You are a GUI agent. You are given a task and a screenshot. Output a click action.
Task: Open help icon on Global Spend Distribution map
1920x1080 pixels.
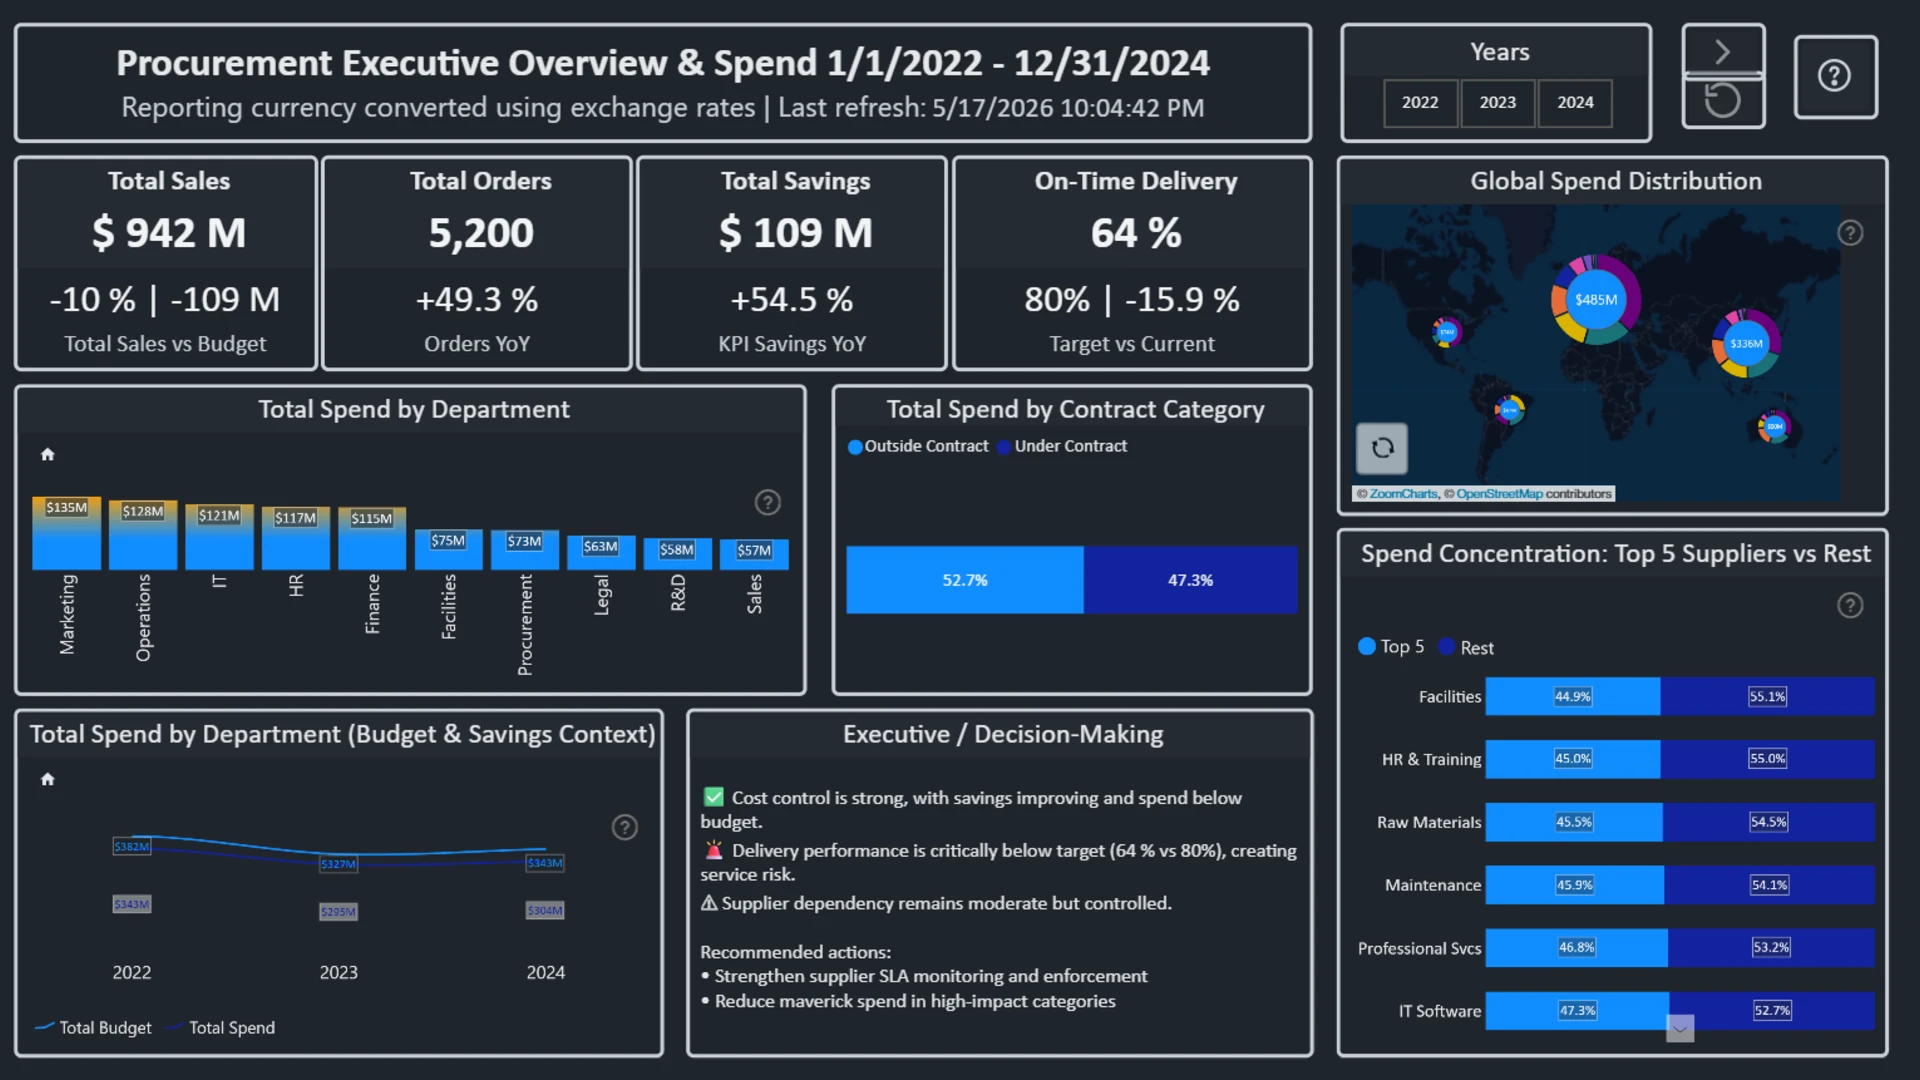point(1850,233)
